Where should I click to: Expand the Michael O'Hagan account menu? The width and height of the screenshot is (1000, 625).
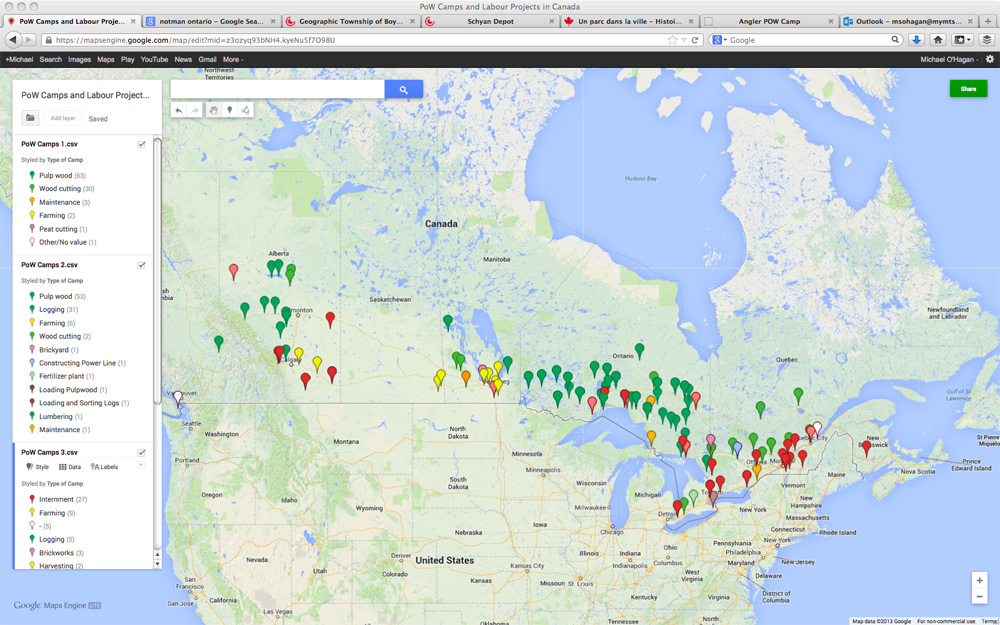pos(950,59)
